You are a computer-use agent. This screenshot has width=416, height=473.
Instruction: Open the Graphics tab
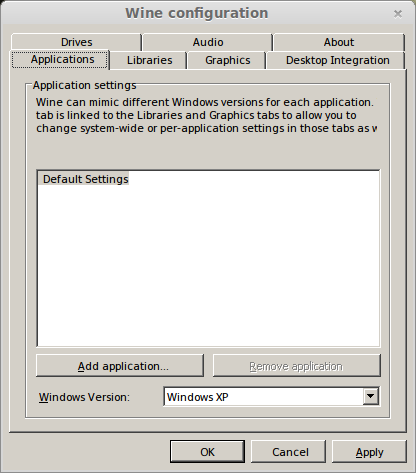point(227,60)
